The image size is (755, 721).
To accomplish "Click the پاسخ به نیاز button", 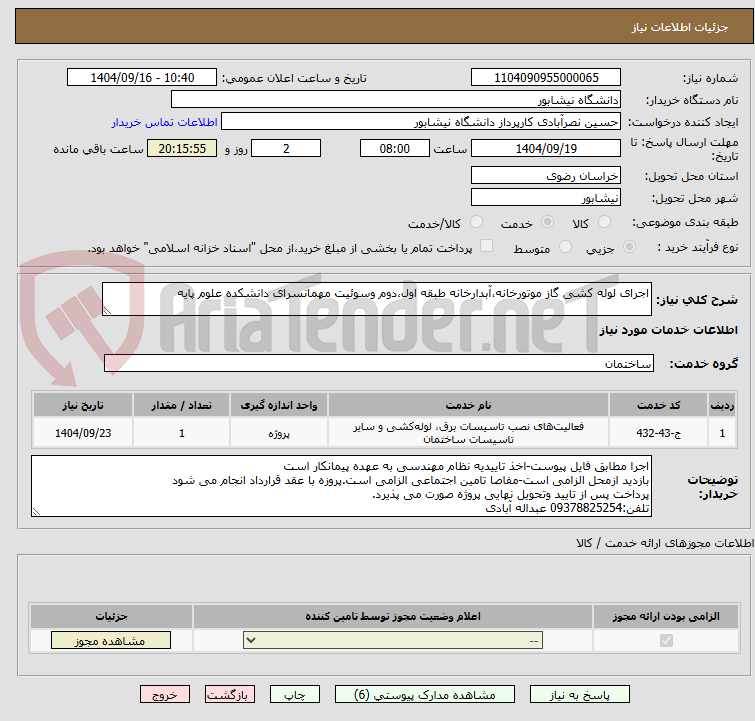I will coord(579,695).
